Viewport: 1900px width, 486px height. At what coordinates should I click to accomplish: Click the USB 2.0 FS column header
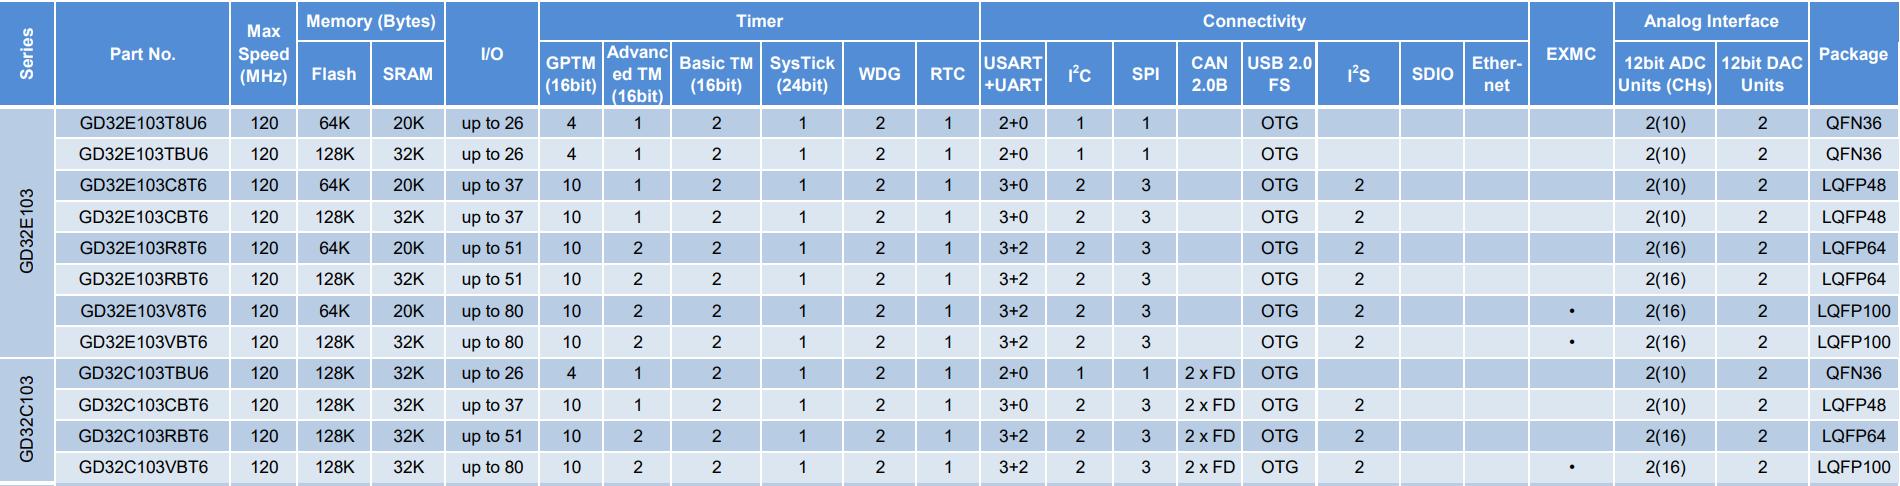point(1279,74)
